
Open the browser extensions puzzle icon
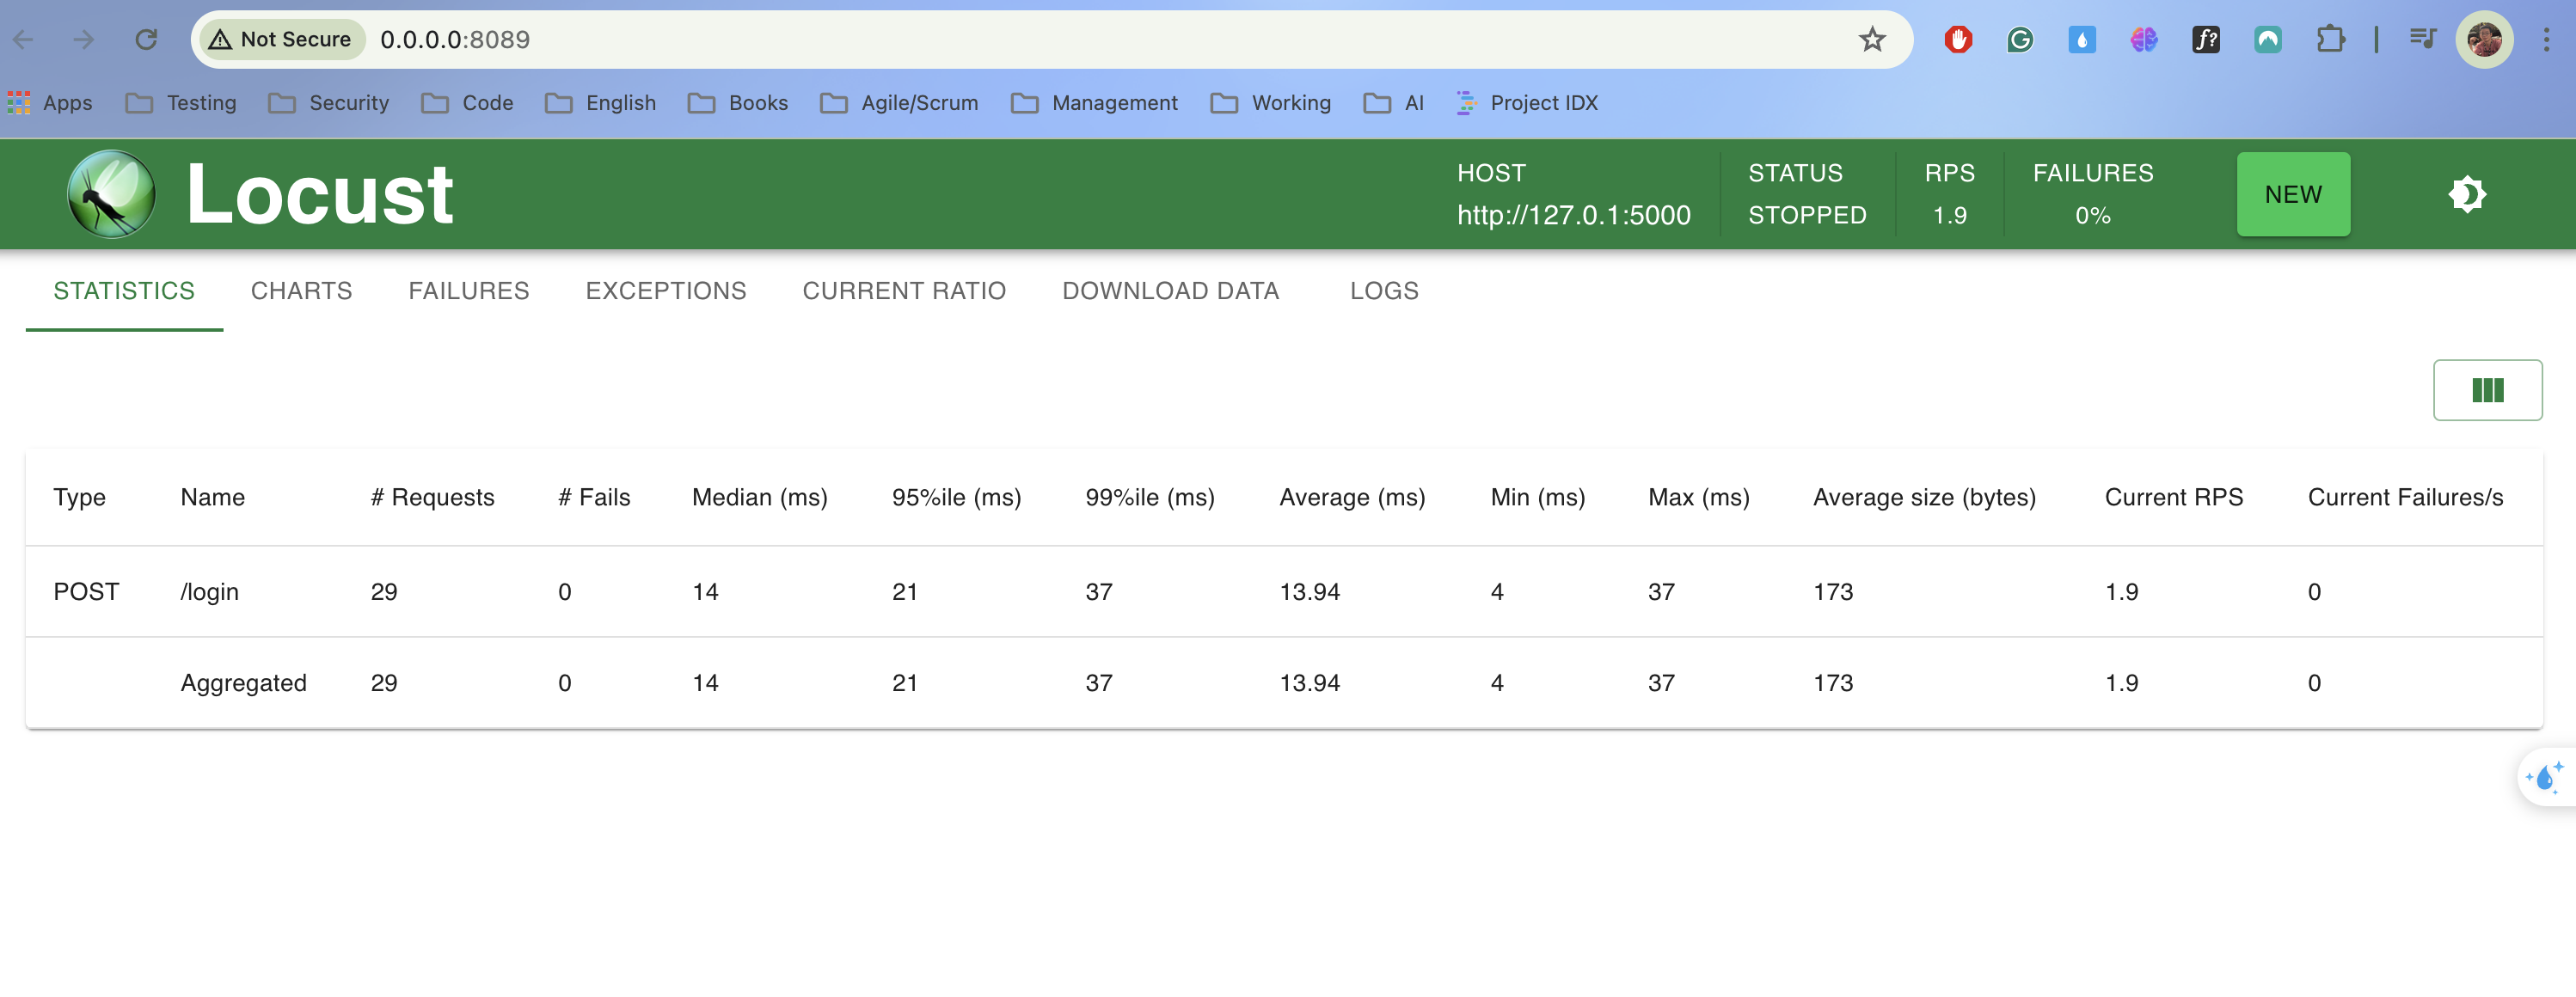pyautogui.click(x=2330, y=40)
